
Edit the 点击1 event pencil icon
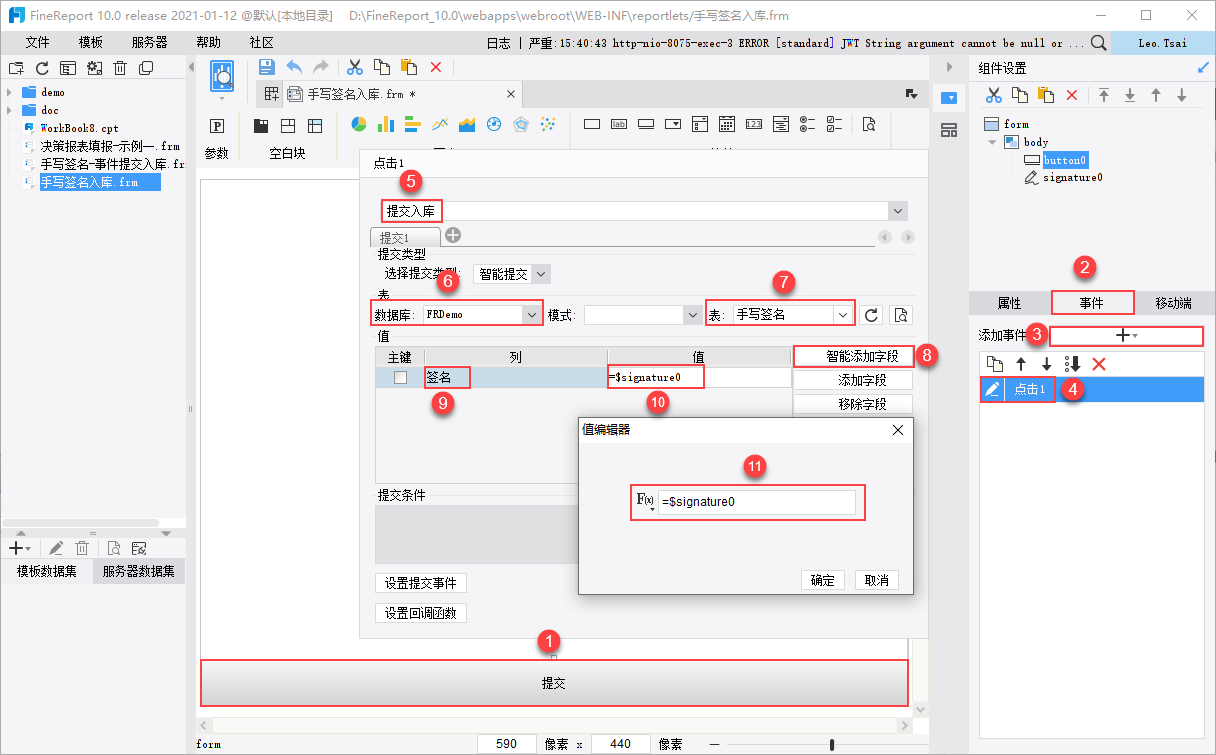pos(992,389)
